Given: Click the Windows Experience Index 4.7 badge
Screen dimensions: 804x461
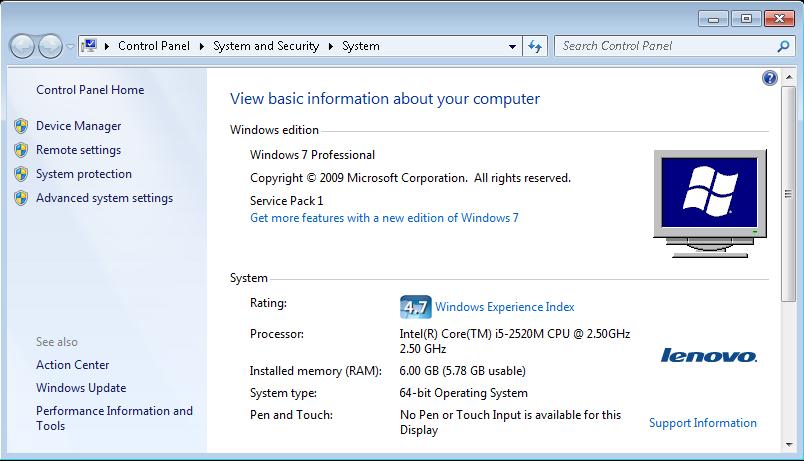Looking at the screenshot, I should pyautogui.click(x=415, y=307).
